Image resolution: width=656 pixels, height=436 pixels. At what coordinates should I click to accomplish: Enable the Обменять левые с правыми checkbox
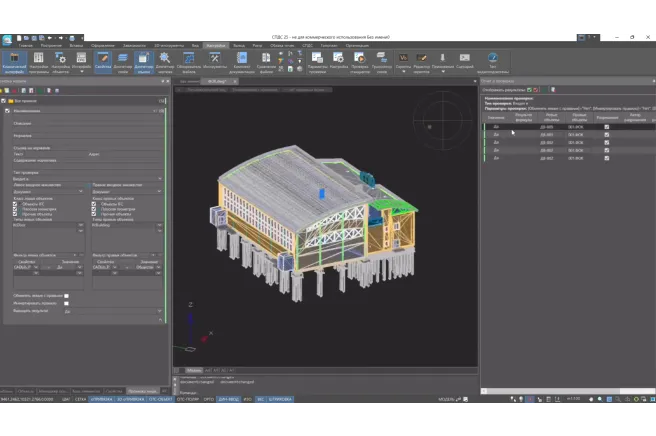tap(67, 296)
